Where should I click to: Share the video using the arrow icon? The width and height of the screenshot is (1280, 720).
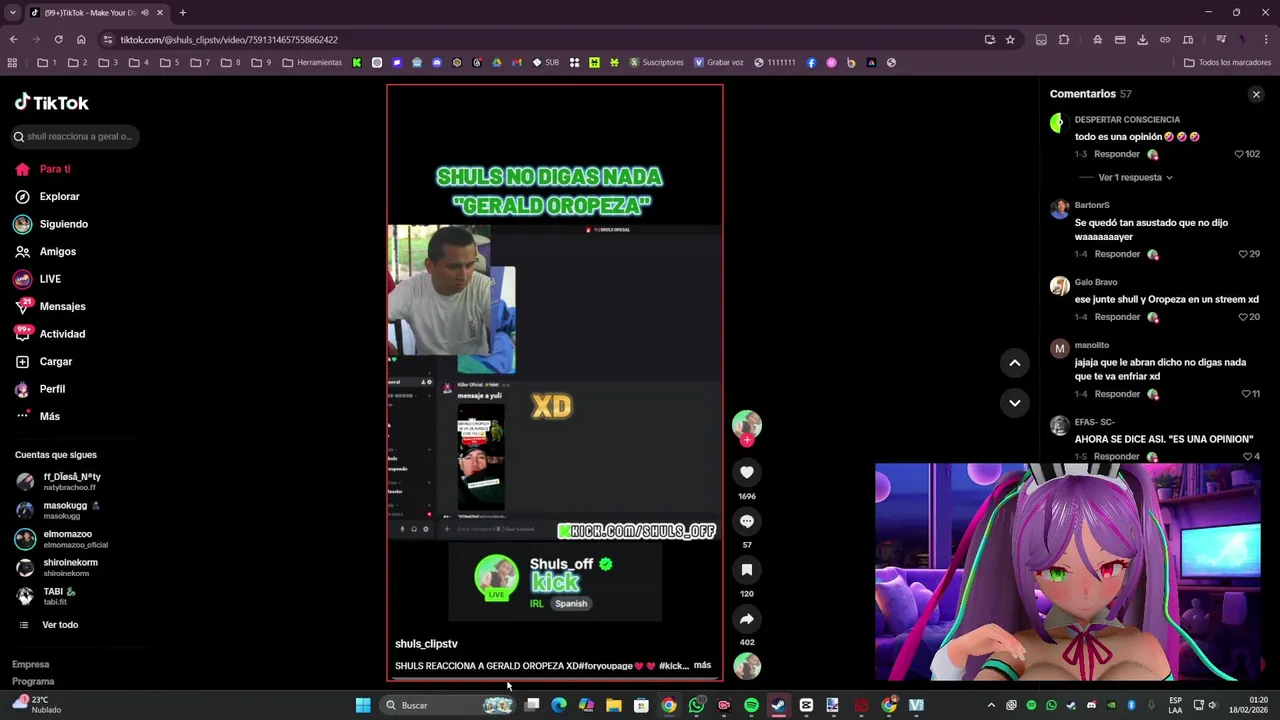pos(747,619)
